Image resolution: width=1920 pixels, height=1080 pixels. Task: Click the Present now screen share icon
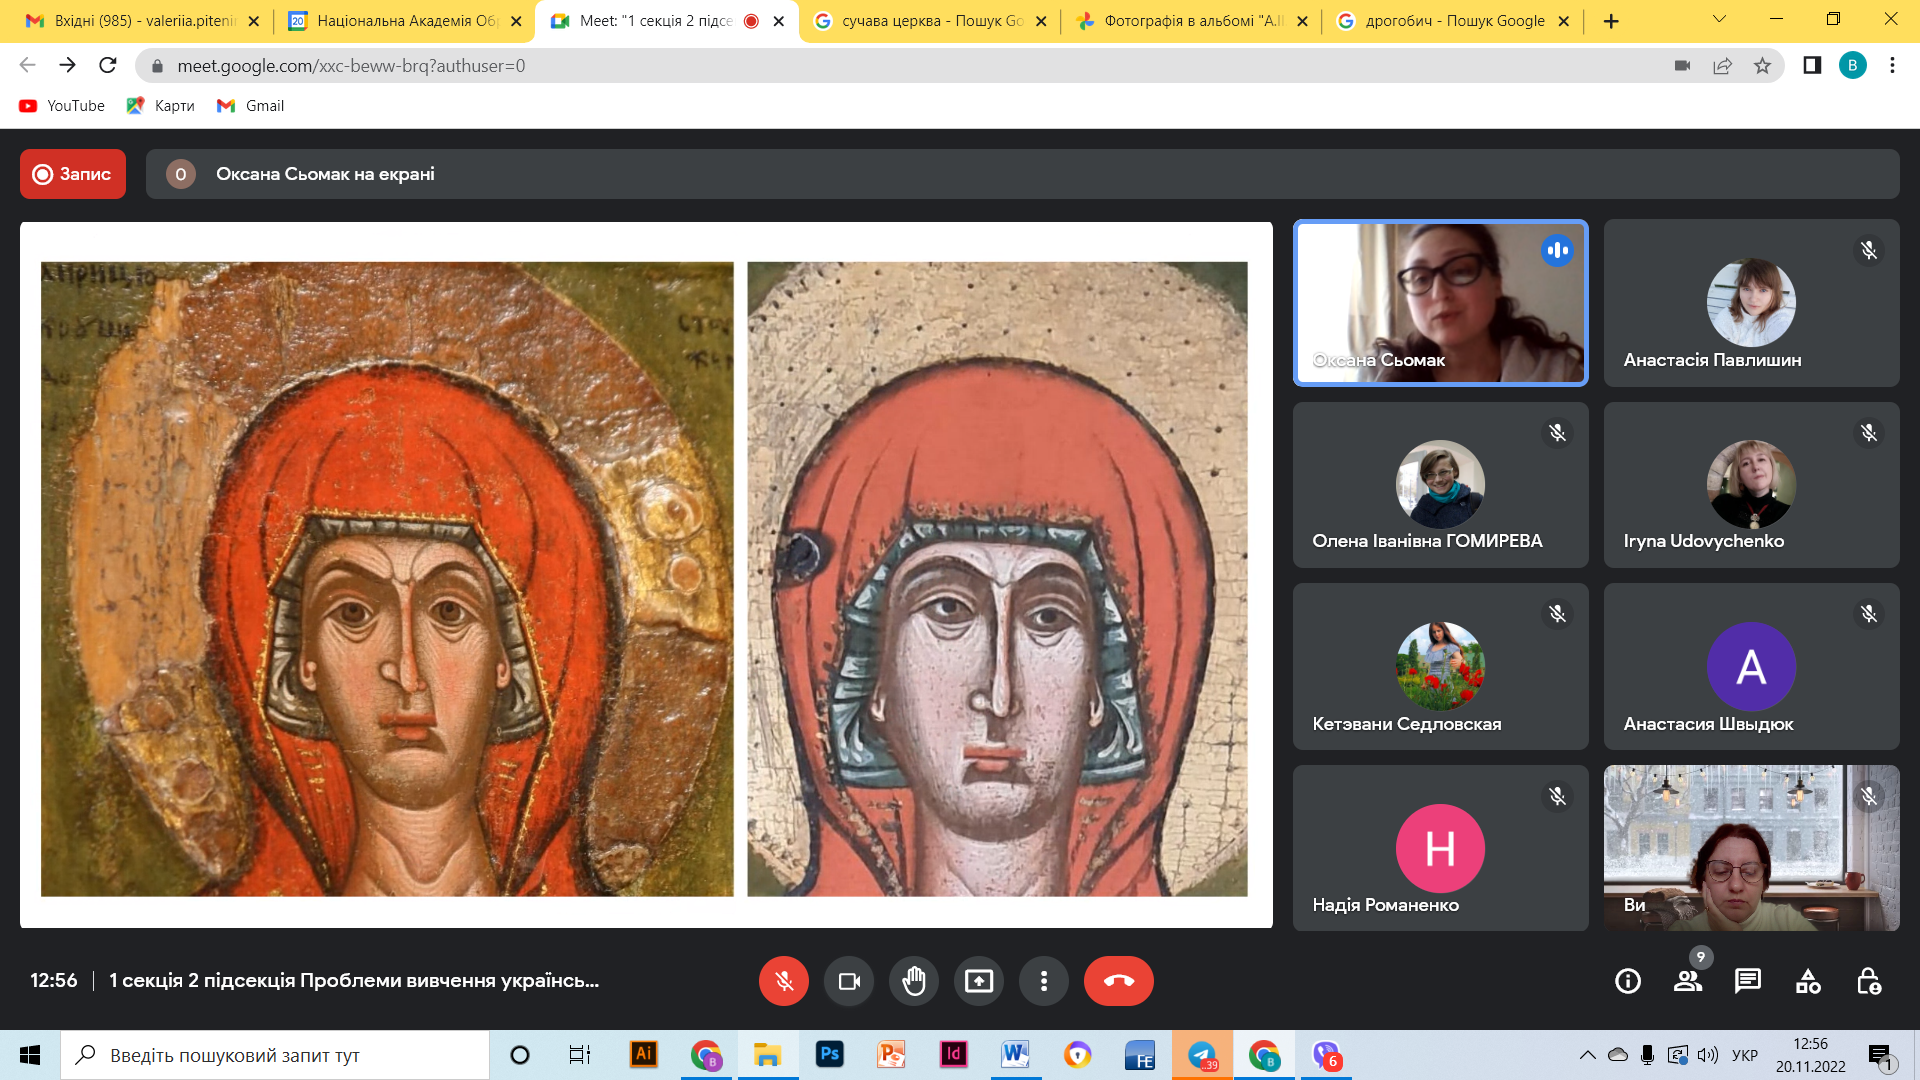(x=979, y=981)
